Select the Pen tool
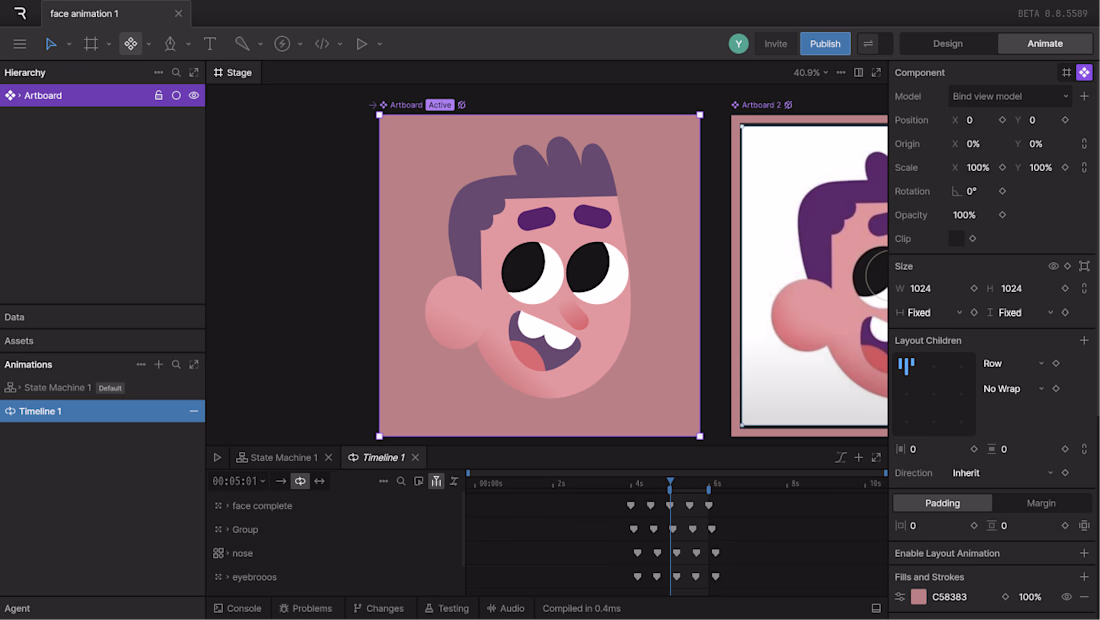This screenshot has width=1100, height=620. pos(170,43)
